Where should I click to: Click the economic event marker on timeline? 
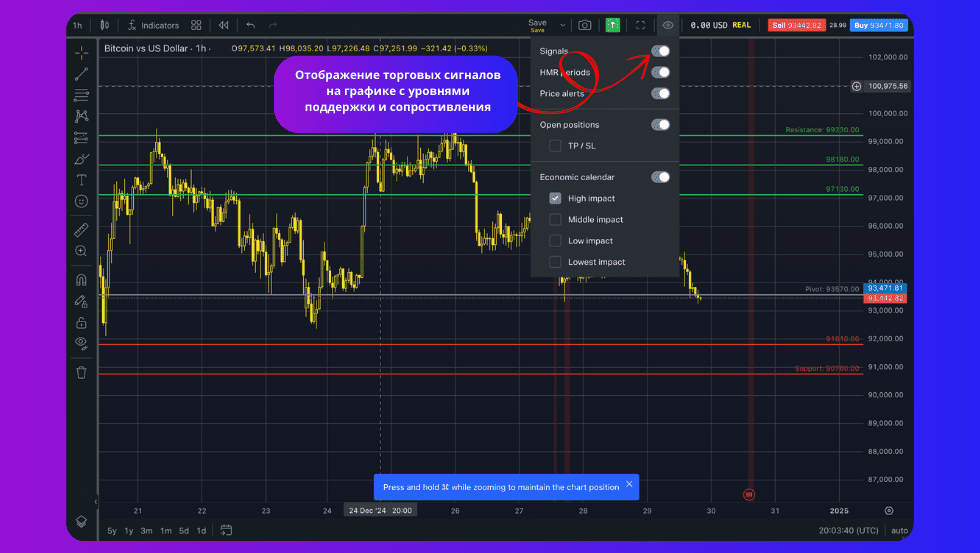point(749,495)
